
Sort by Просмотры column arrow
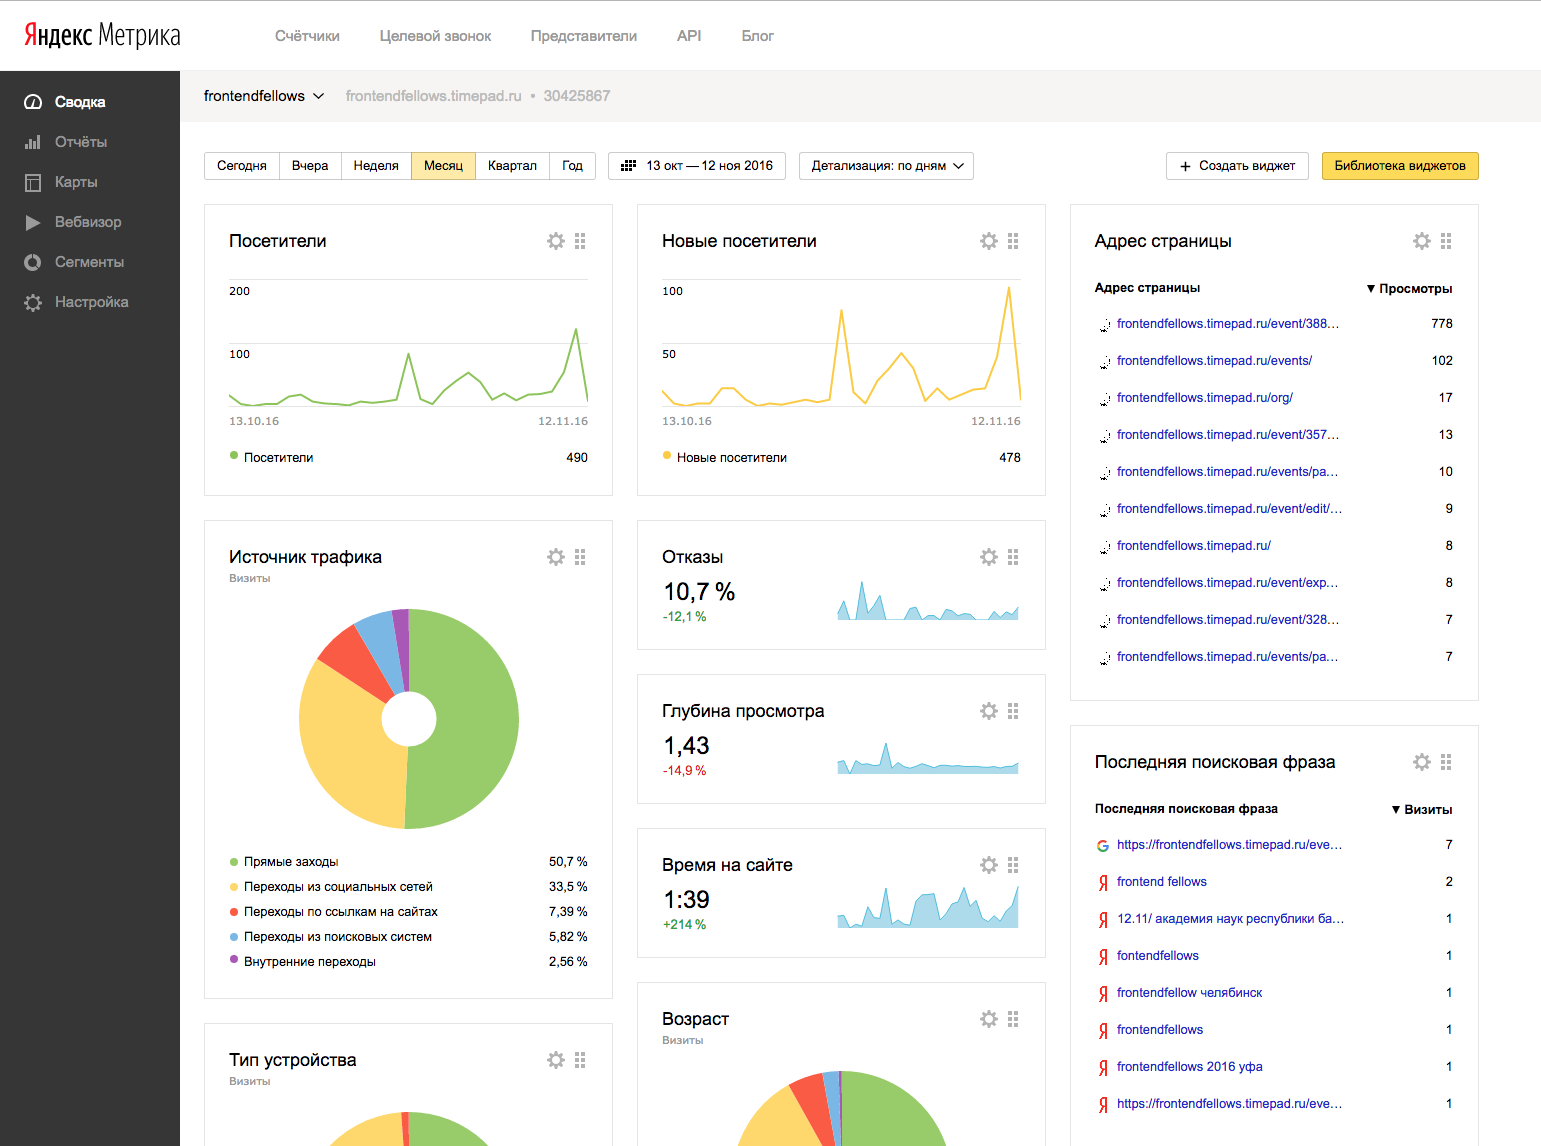(x=1371, y=289)
